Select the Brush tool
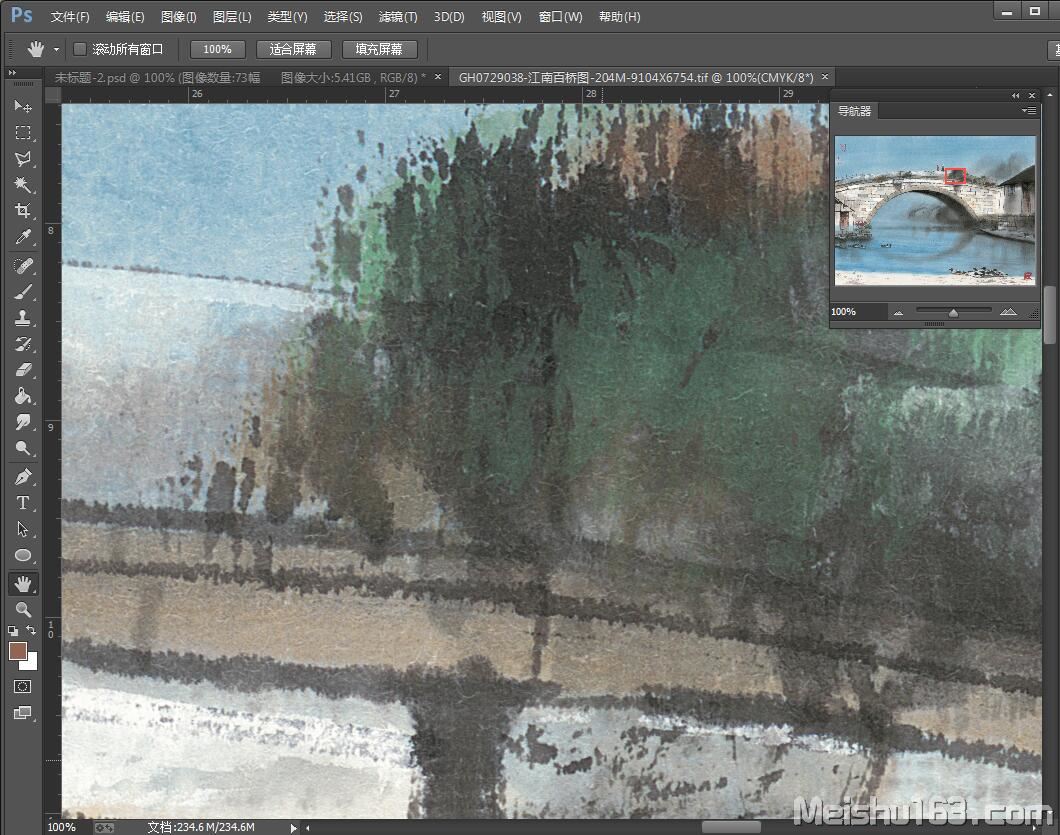 click(22, 292)
